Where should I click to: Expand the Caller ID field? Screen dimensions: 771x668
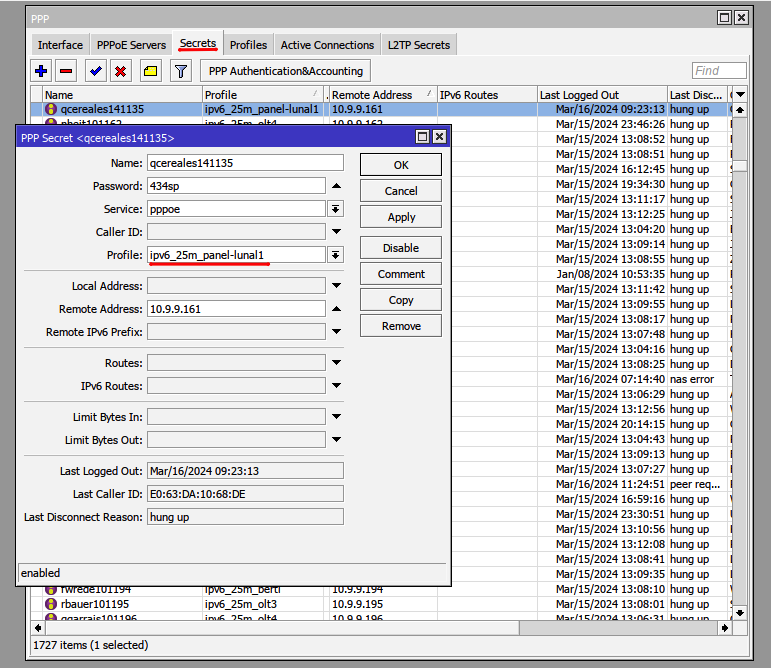(x=336, y=232)
